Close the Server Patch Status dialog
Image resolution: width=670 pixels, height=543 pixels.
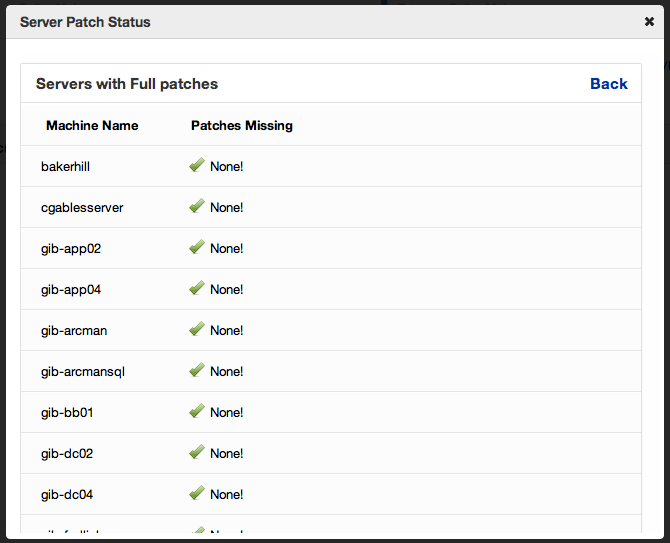tap(649, 21)
